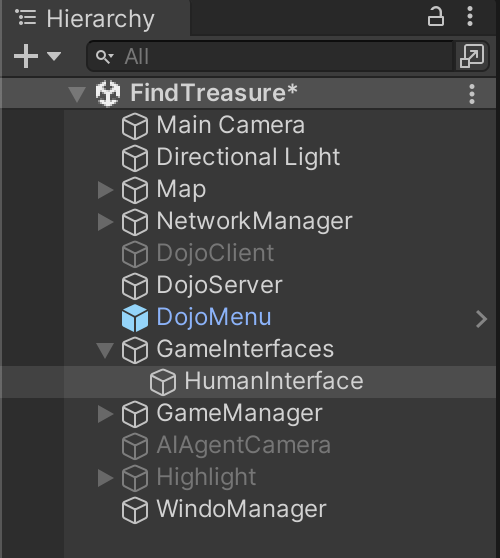Open FindTreasure scene options menu
Viewport: 500px width, 558px height.
(x=472, y=94)
